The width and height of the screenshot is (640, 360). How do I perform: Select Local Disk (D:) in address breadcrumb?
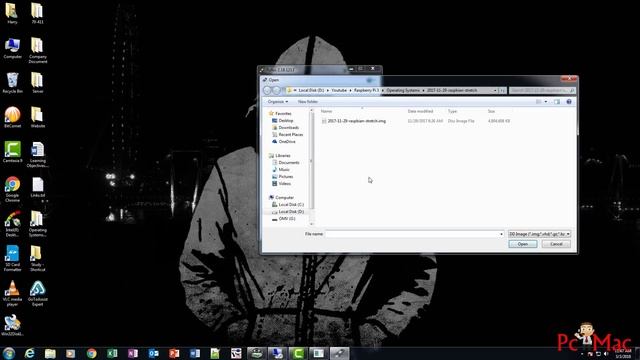coord(311,90)
